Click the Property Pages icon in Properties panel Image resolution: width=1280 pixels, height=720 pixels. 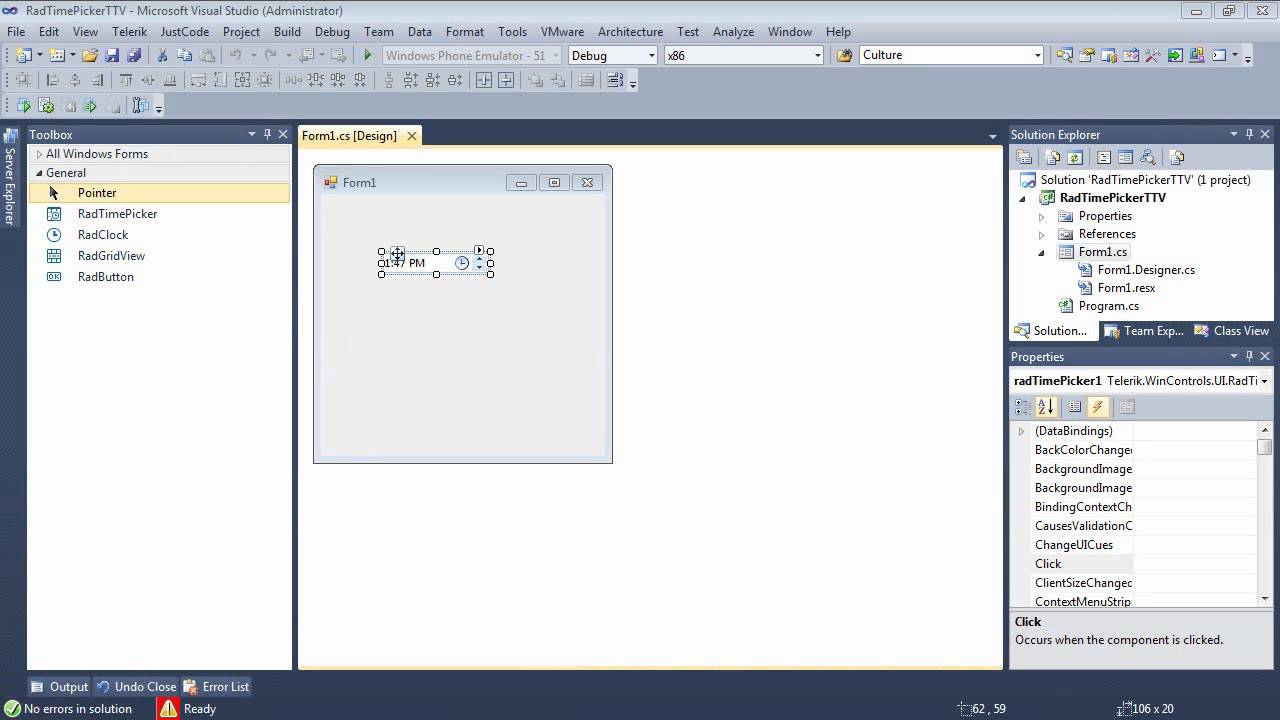[1127, 407]
